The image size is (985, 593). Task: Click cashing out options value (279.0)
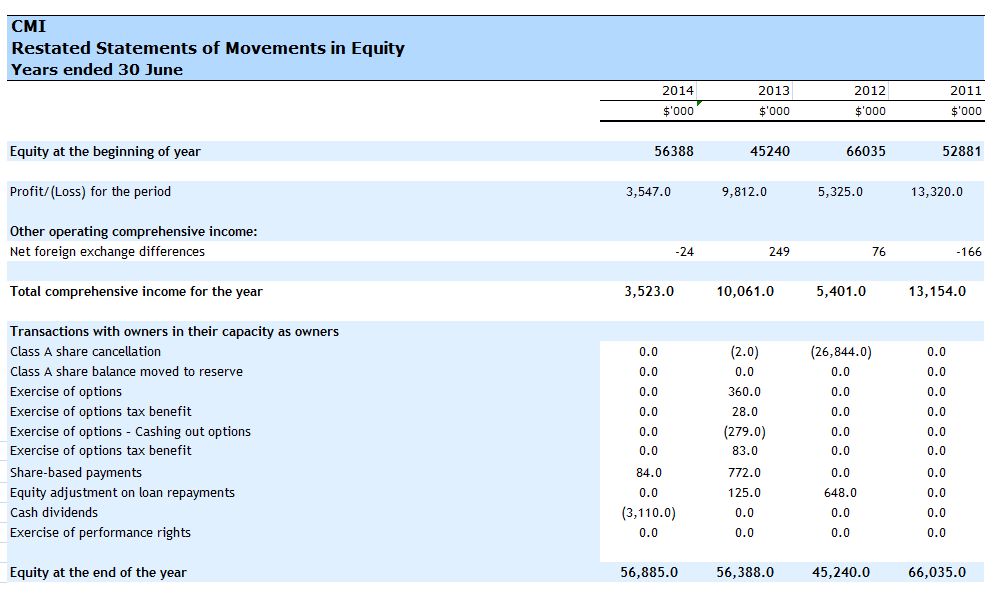tap(744, 432)
